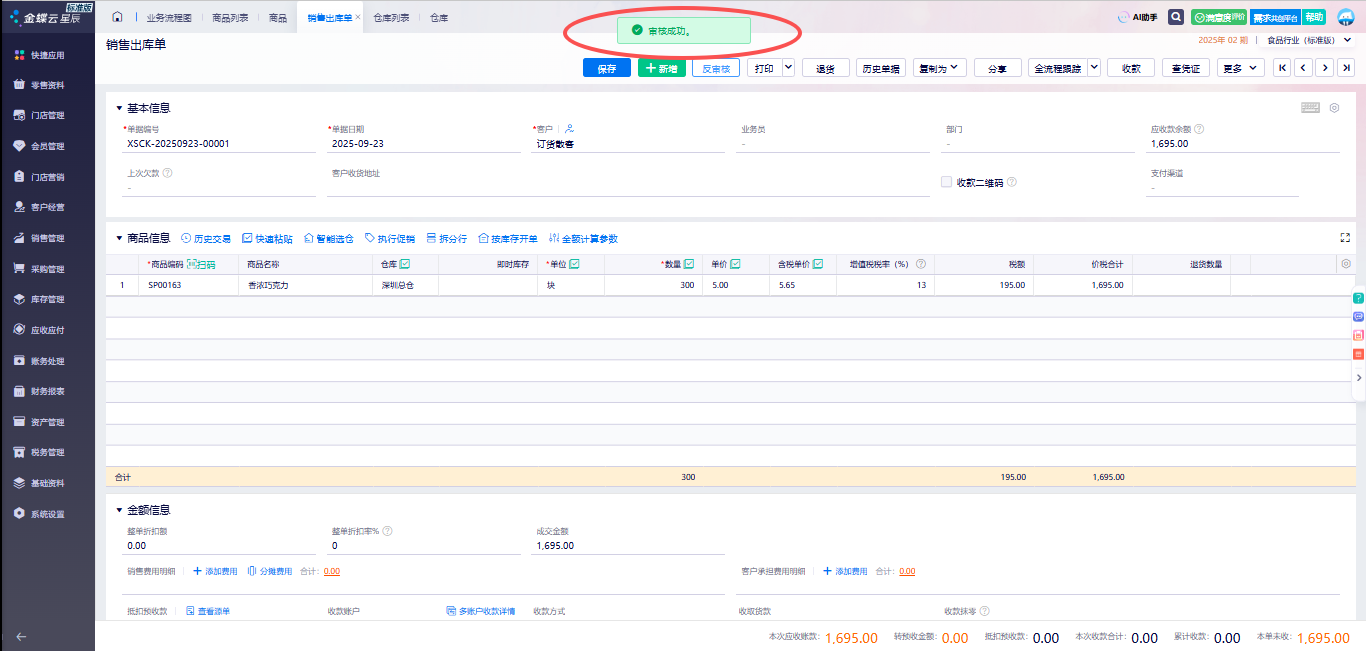Switch to the 商品列表 tab

pyautogui.click(x=230, y=18)
